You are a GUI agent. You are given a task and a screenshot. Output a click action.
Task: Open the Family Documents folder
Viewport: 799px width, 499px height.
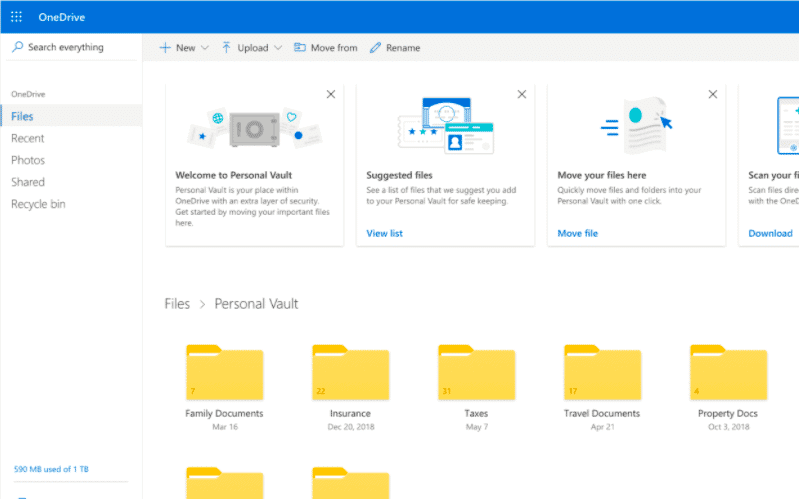click(x=224, y=373)
